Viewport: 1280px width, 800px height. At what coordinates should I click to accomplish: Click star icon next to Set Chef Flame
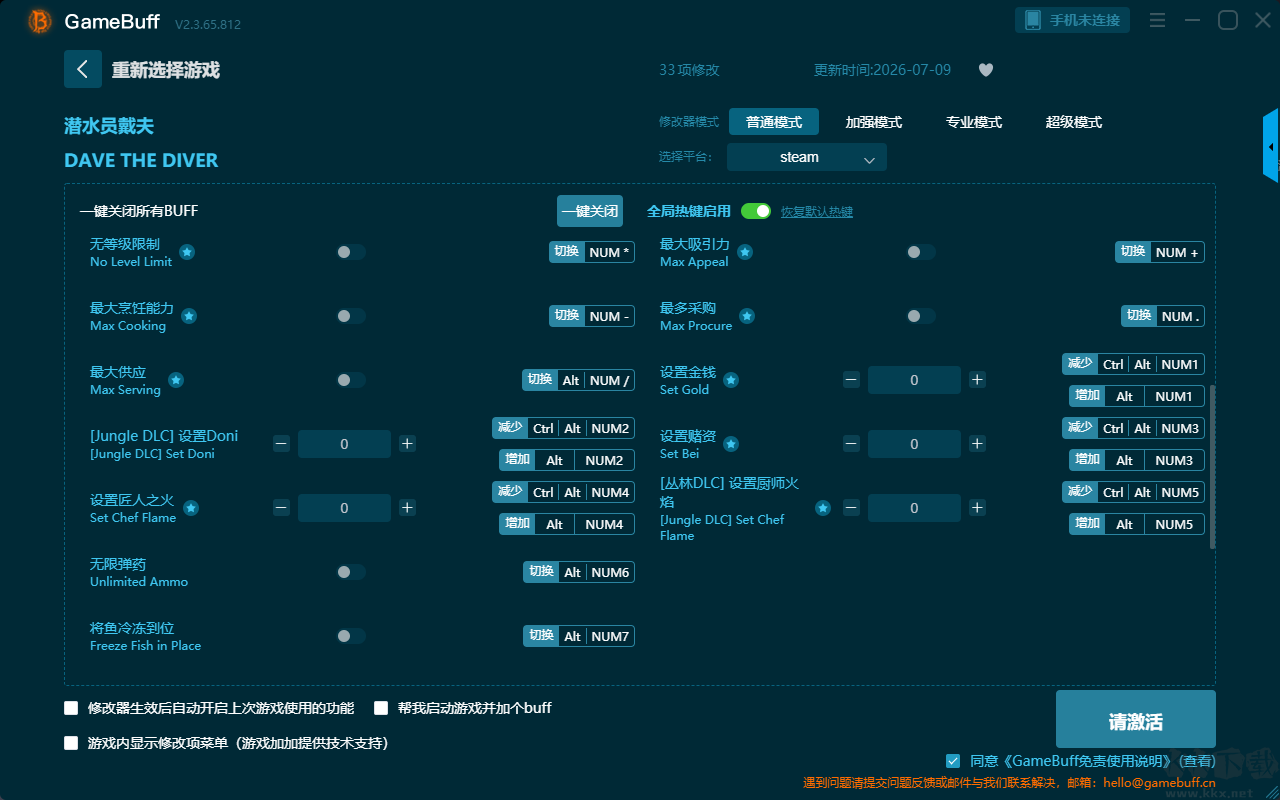coord(191,508)
